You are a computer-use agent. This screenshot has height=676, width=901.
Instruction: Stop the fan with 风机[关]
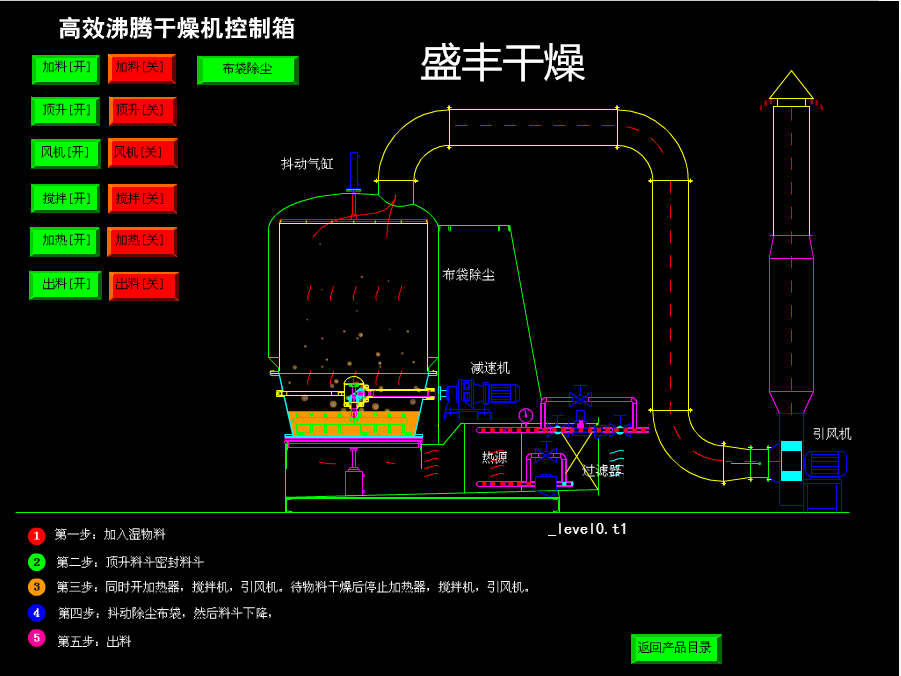tap(141, 153)
